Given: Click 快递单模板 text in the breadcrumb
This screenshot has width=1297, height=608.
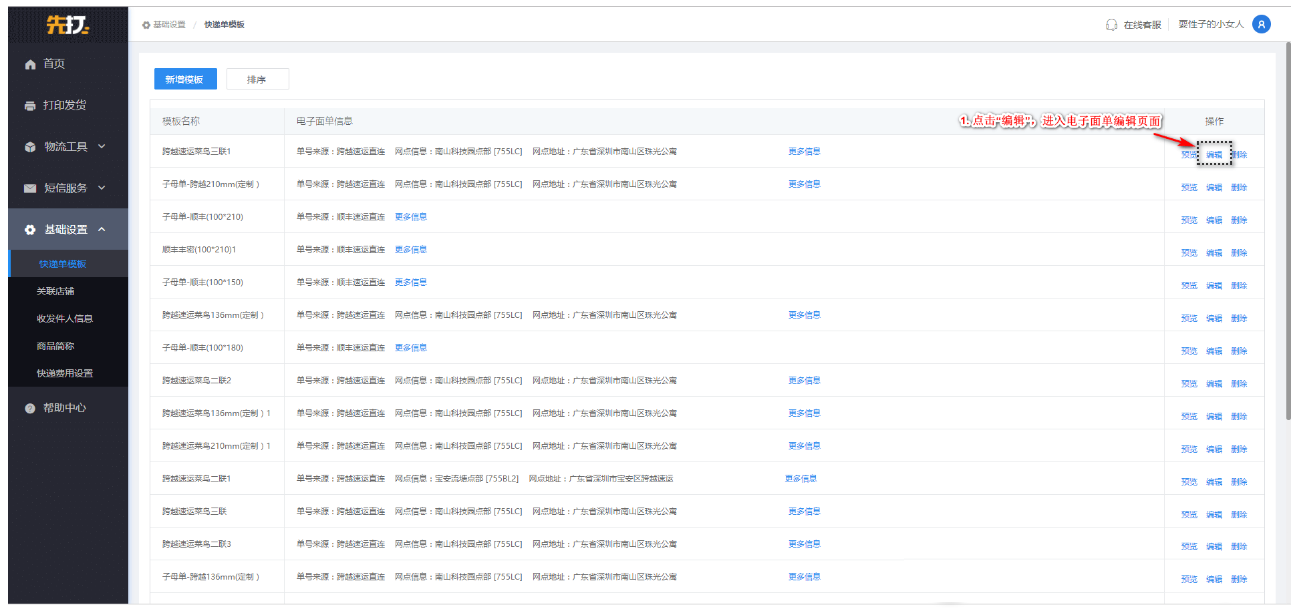Looking at the screenshot, I should coord(224,24).
